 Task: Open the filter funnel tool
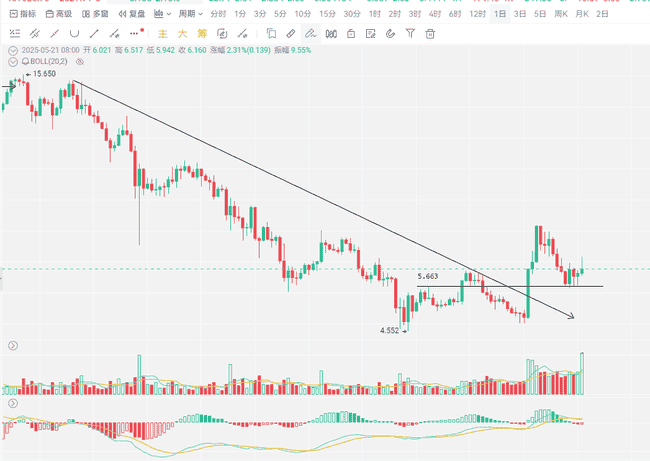(x=410, y=33)
